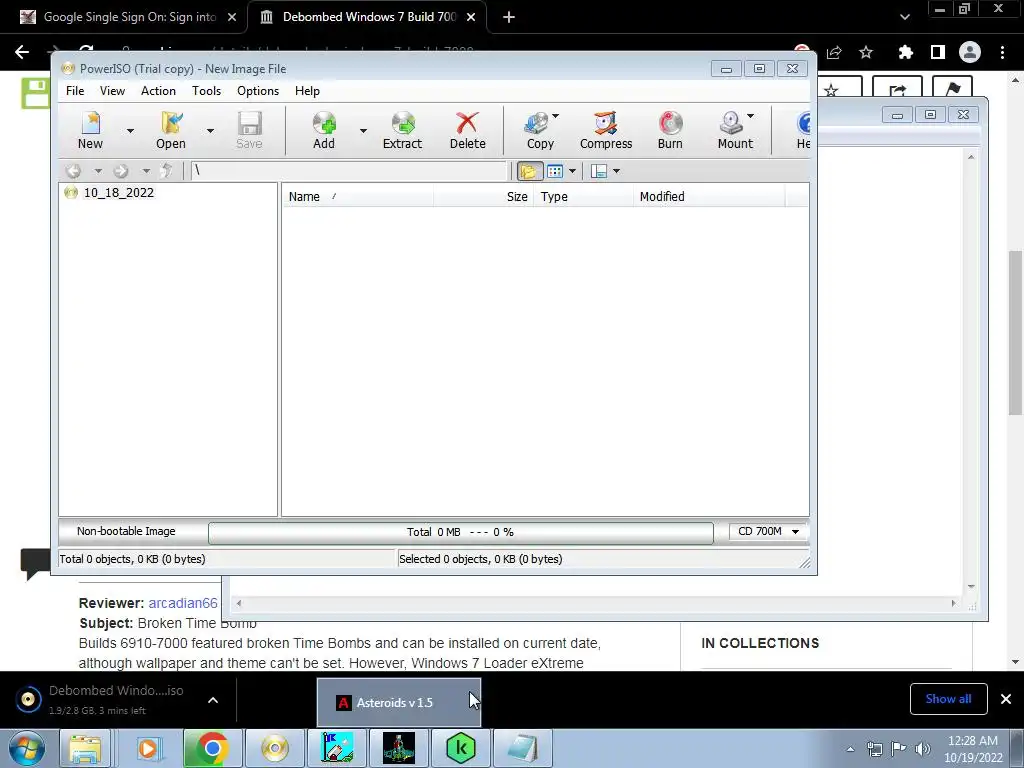Click the Delete toolbar icon
1024x768 pixels.
click(x=468, y=130)
